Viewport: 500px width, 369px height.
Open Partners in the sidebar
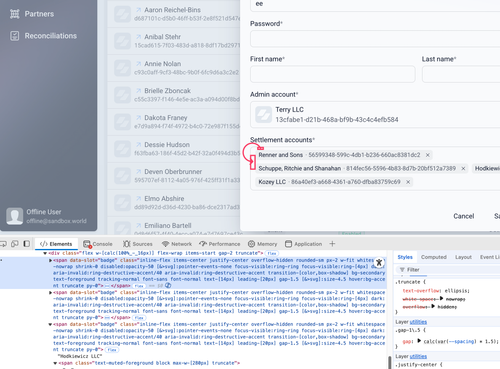point(32,14)
